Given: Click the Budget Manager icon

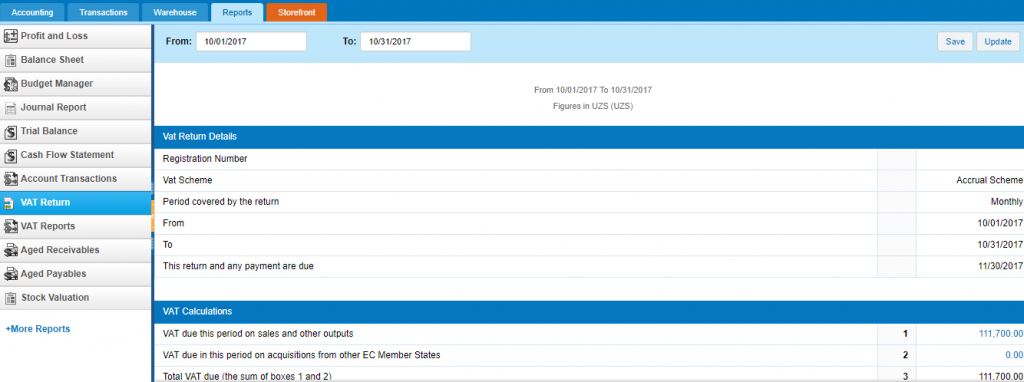Looking at the screenshot, I should 10,84.
